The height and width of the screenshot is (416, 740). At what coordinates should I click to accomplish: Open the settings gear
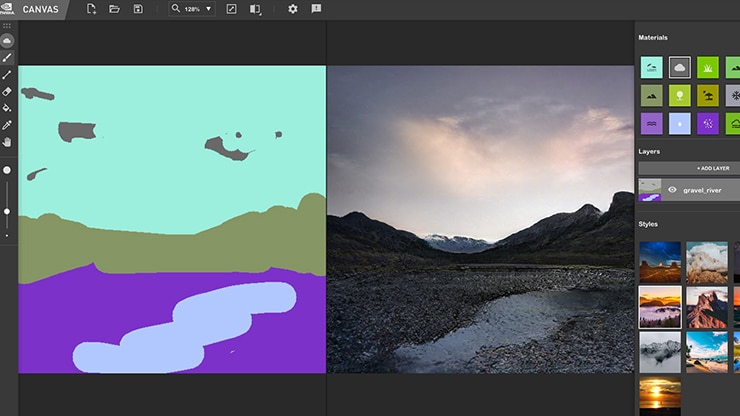coord(293,9)
